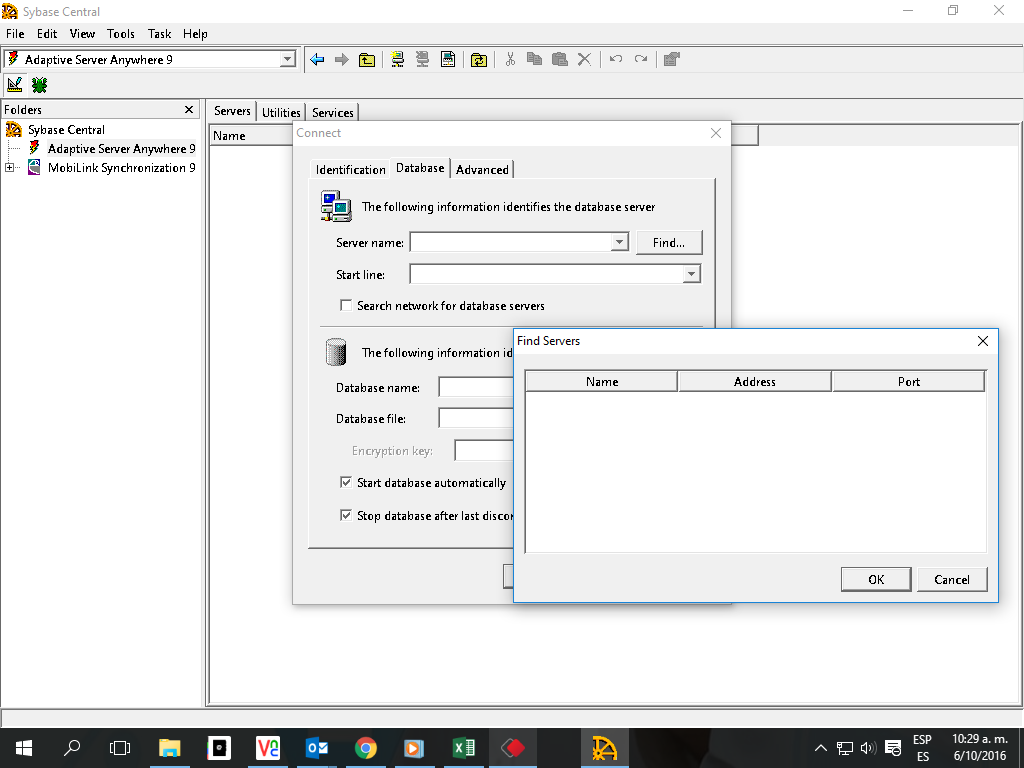Enable Search network for database servers
The height and width of the screenshot is (768, 1024).
click(346, 306)
